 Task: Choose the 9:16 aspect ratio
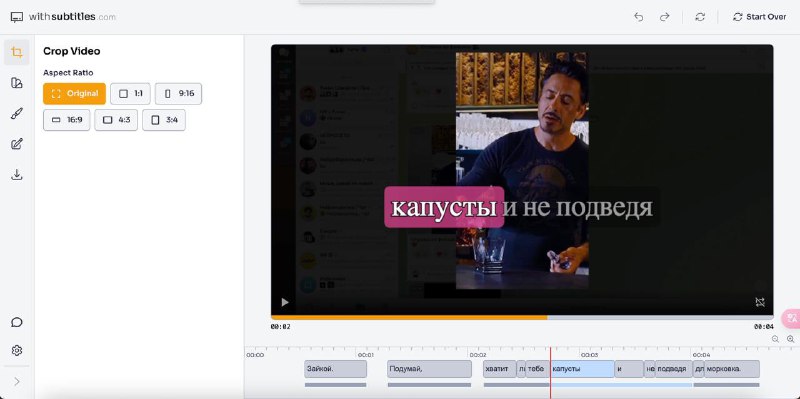coord(179,94)
